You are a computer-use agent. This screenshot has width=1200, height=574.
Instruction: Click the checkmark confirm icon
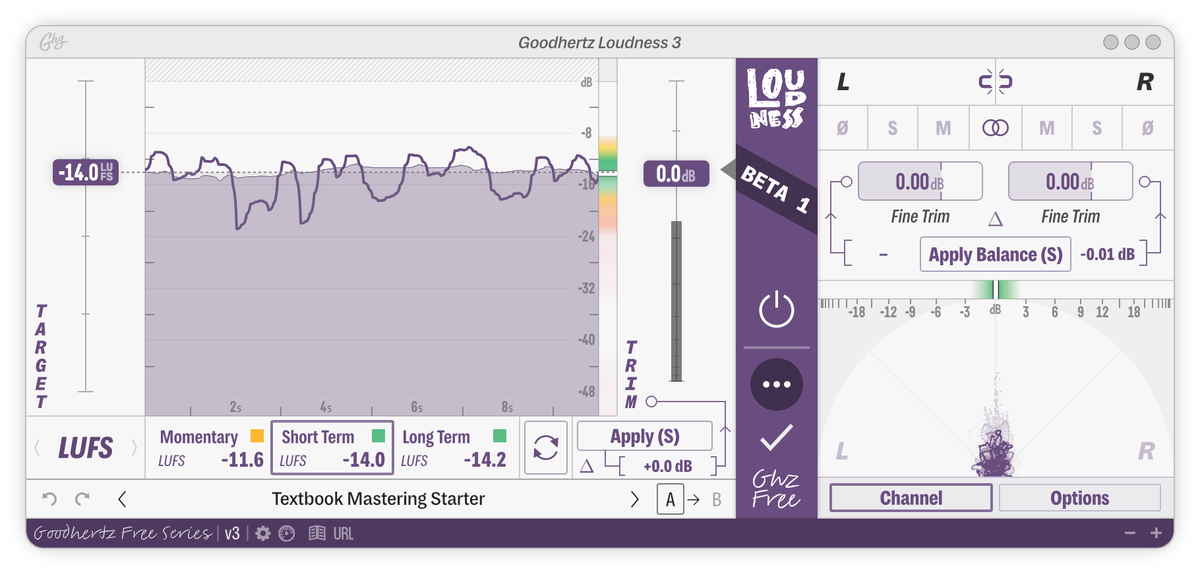pyautogui.click(x=777, y=438)
